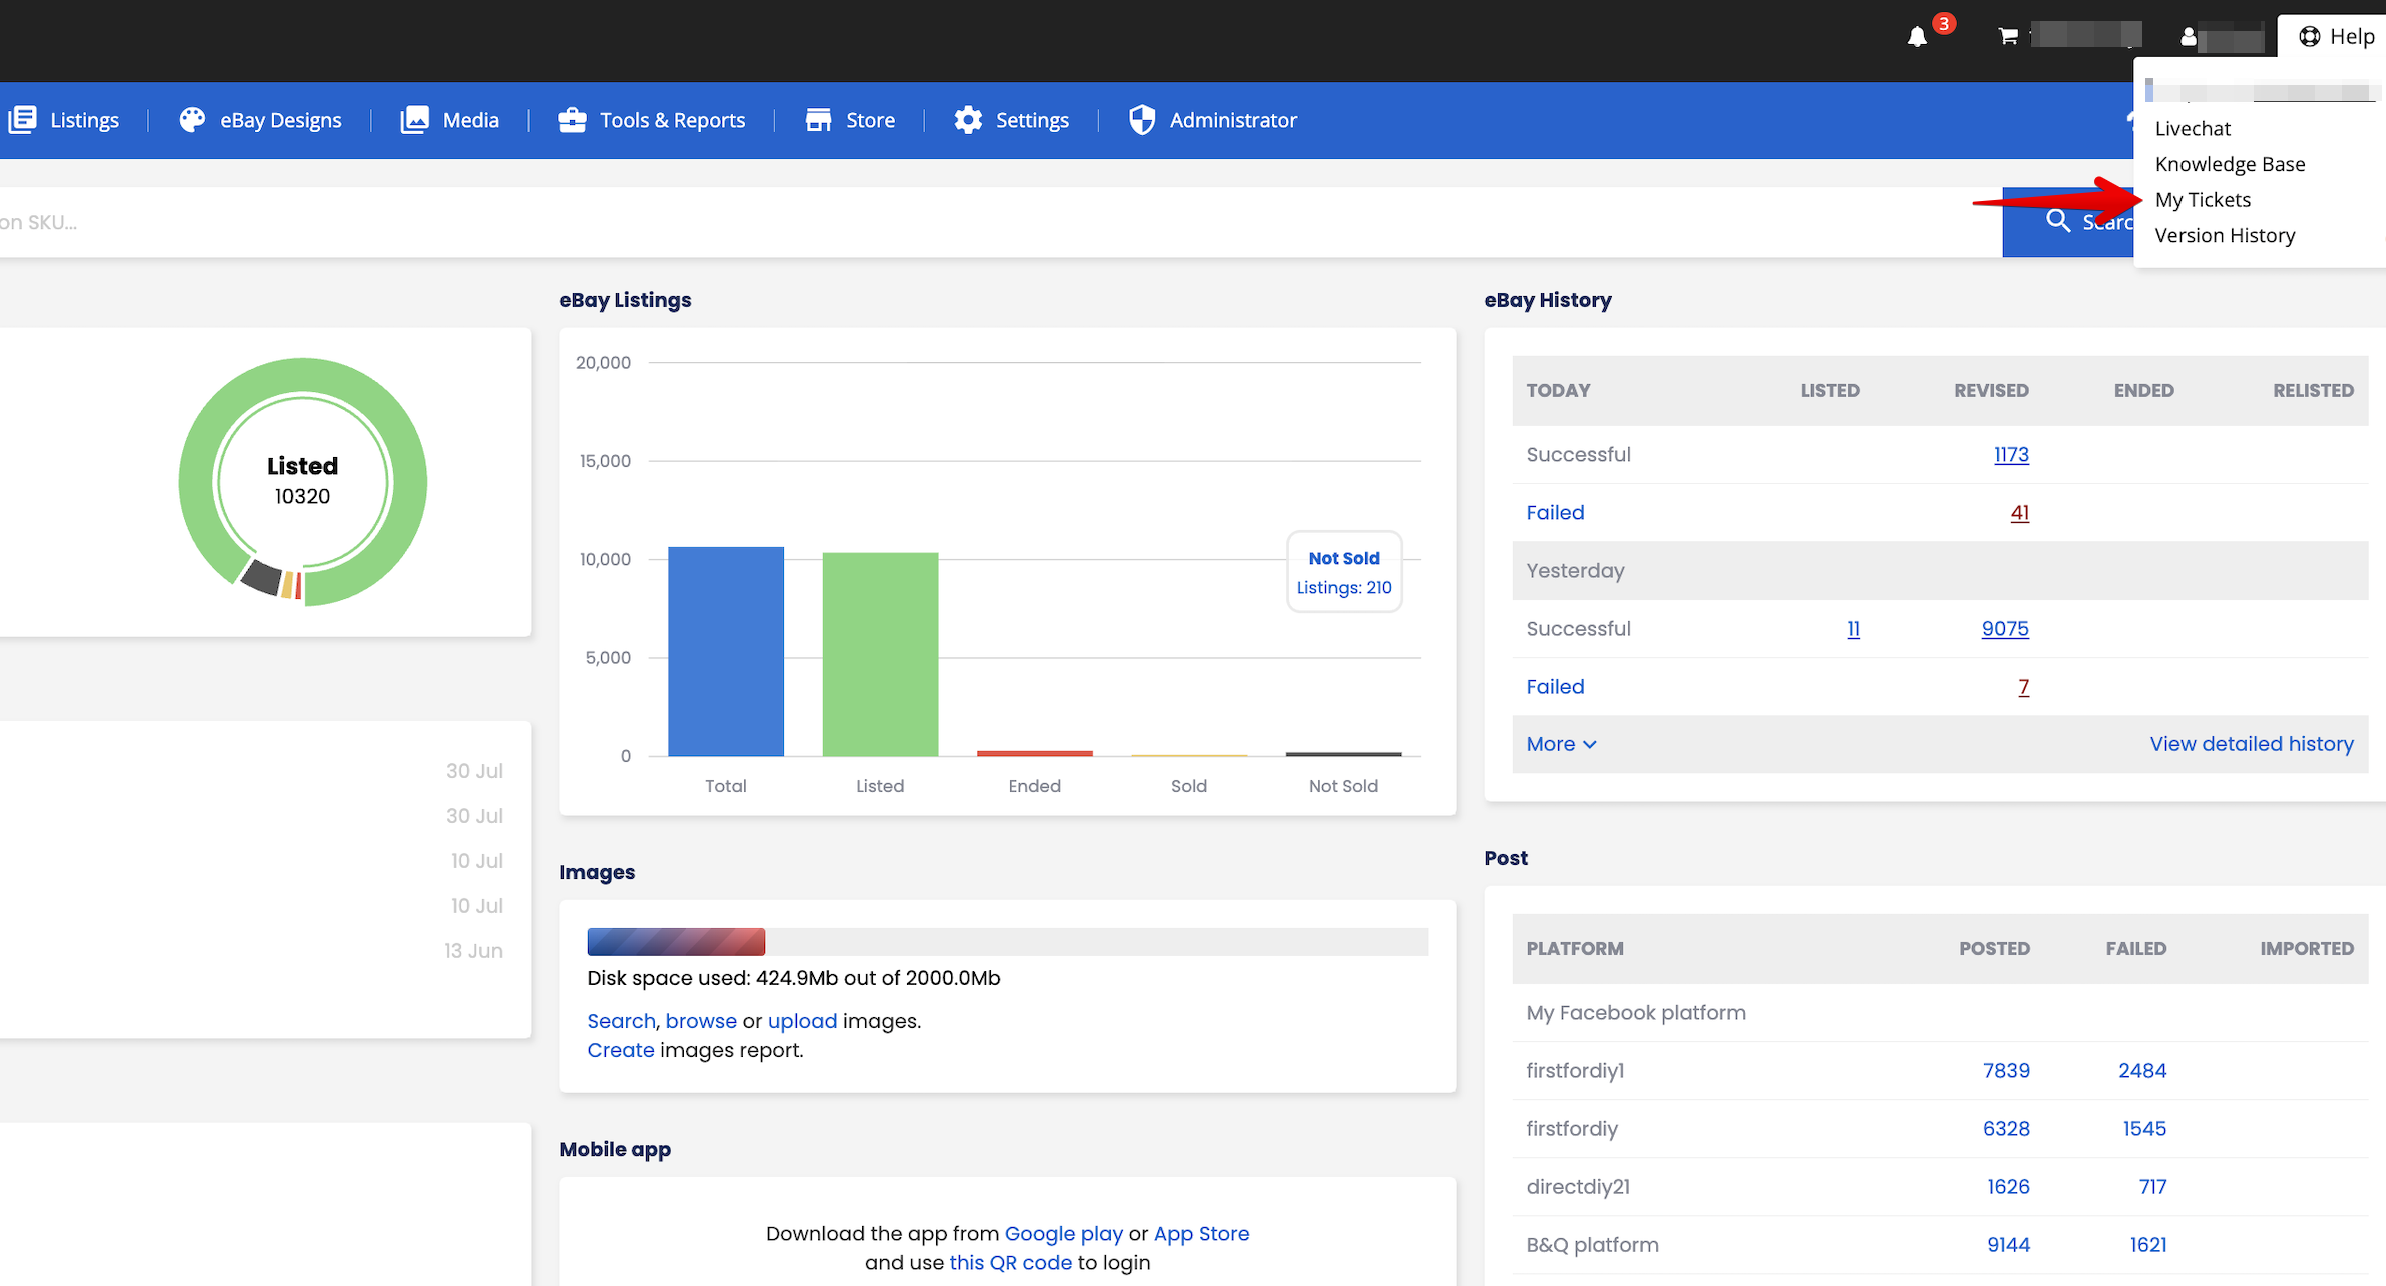
Task: Click the eBay Designs palette icon
Action: 192,120
